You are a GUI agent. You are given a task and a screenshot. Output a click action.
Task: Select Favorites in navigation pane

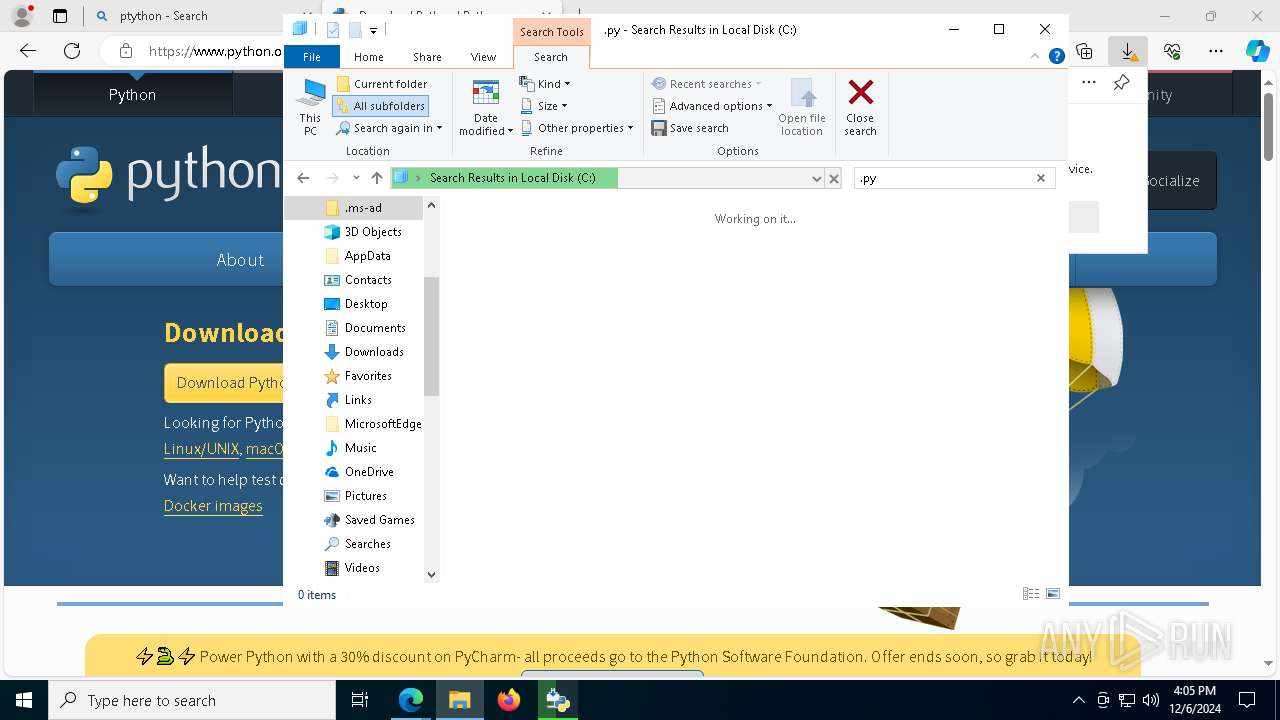point(358,376)
